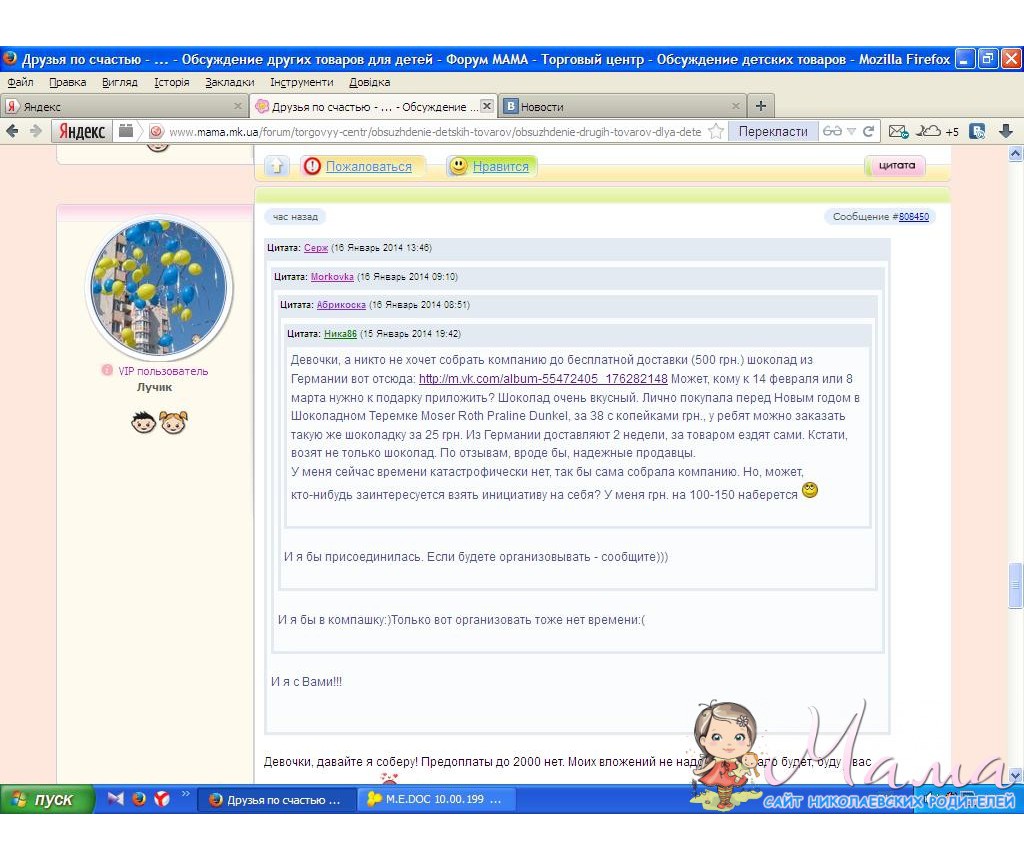Image resolution: width=1024 pixels, height=860 pixels.
Task: Click the bookmark star in the address bar
Action: [716, 131]
